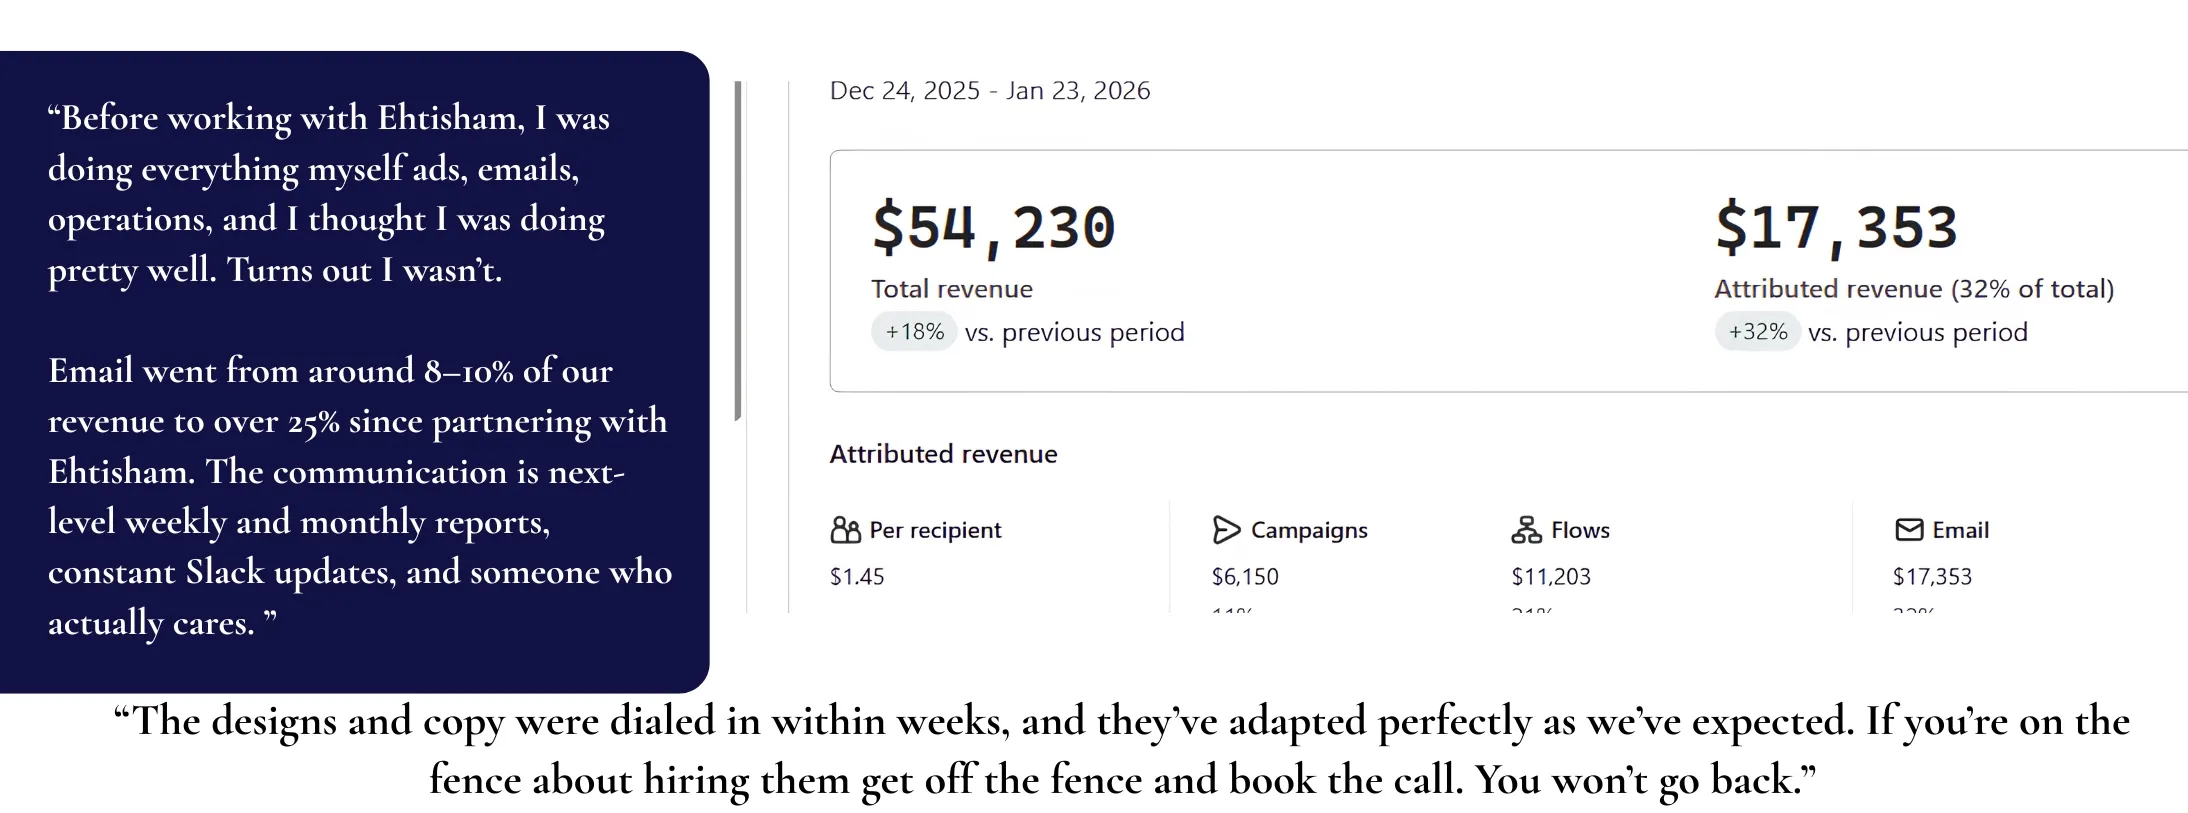Open the Email metric label

click(1960, 530)
